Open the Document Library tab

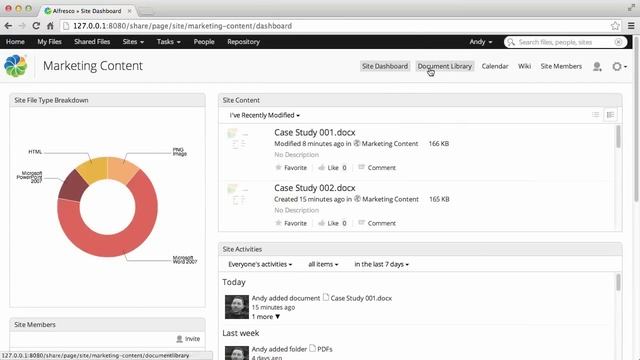[x=444, y=66]
